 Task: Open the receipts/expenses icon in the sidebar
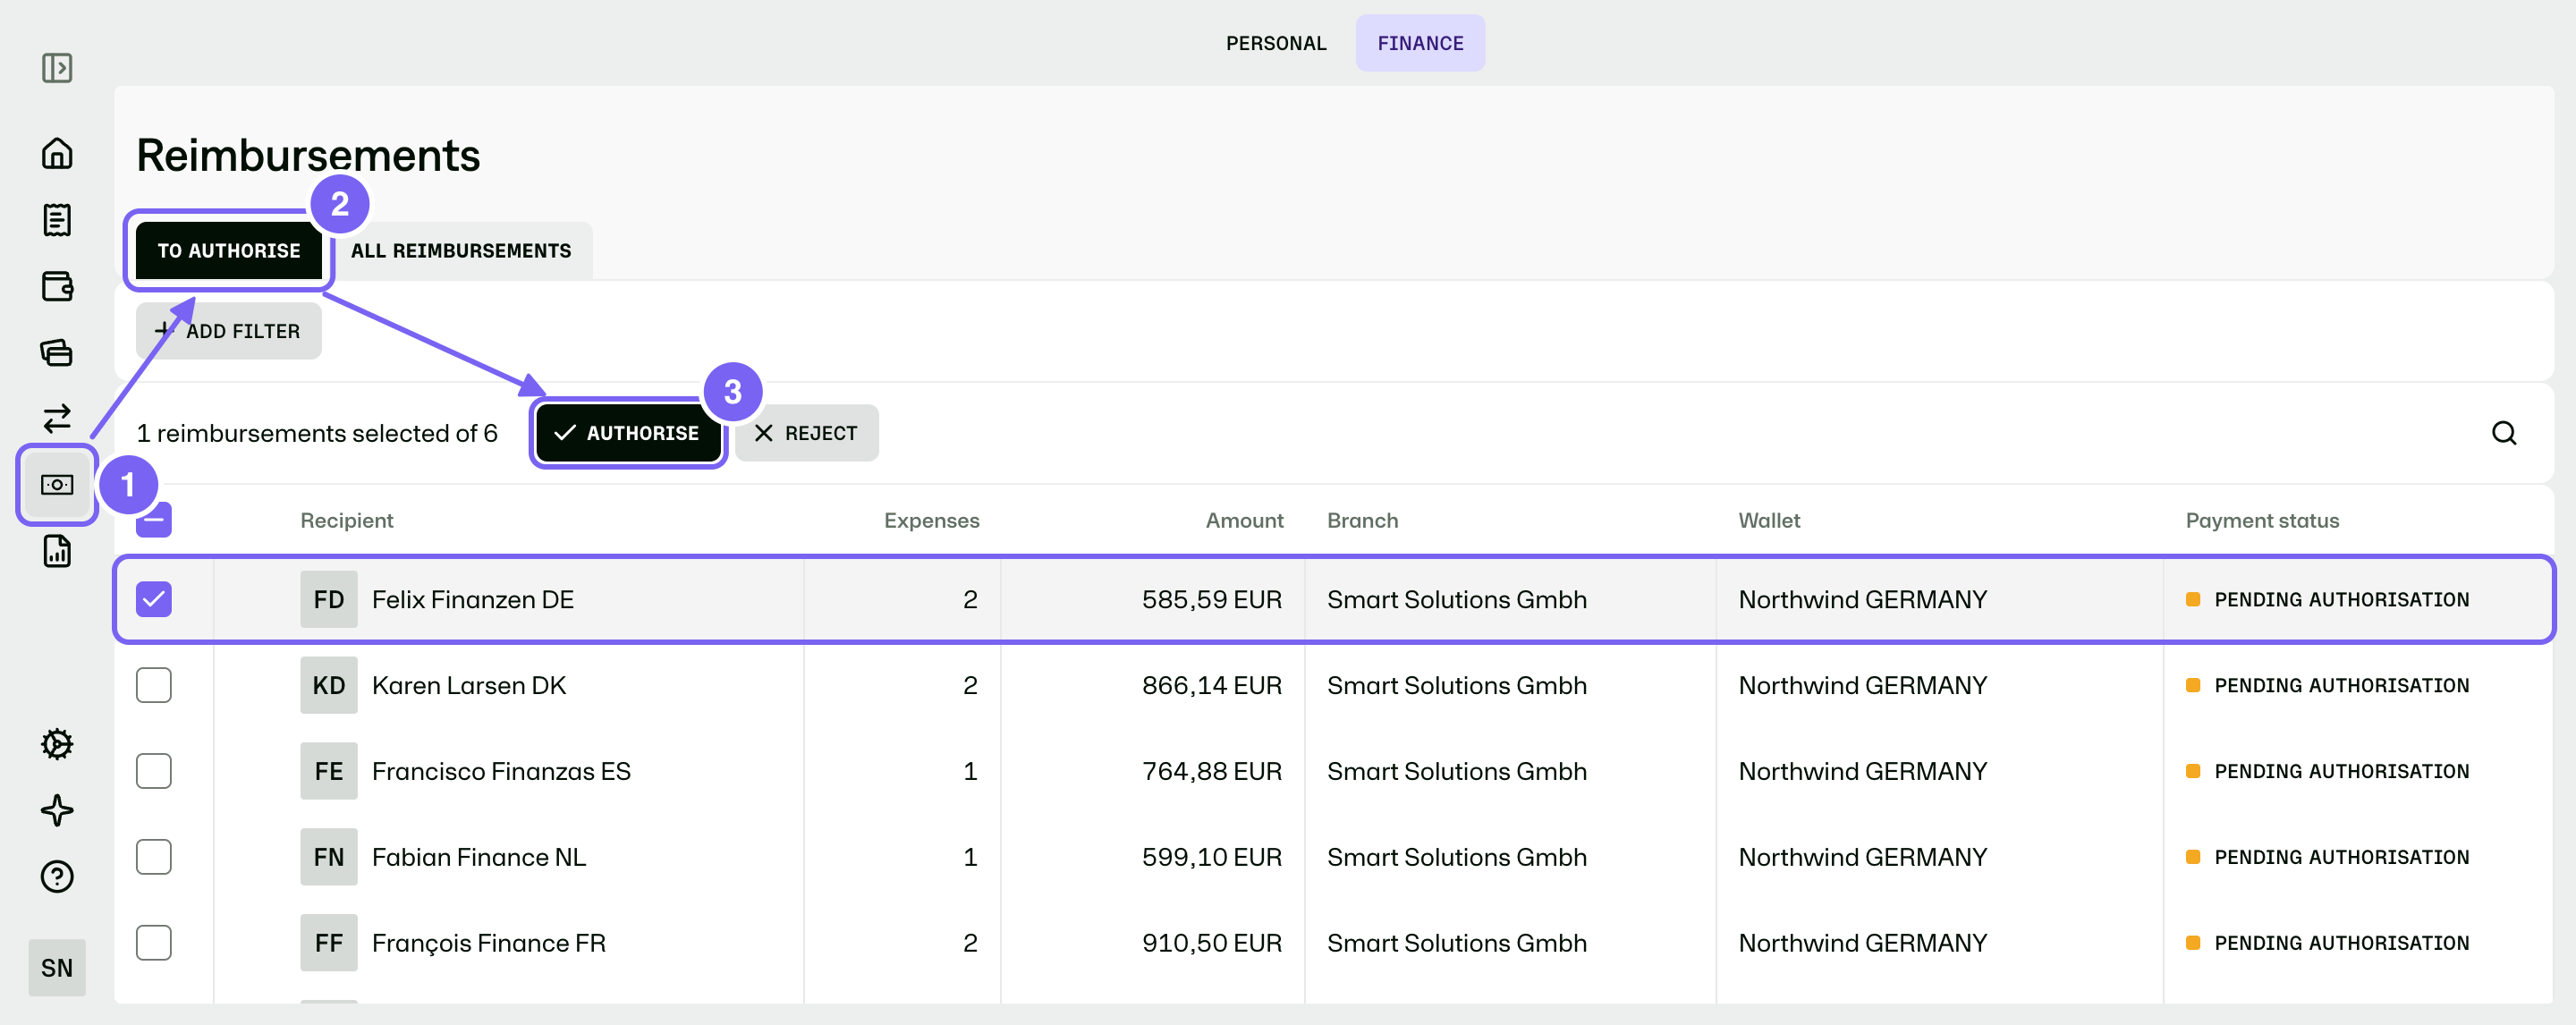pyautogui.click(x=57, y=219)
